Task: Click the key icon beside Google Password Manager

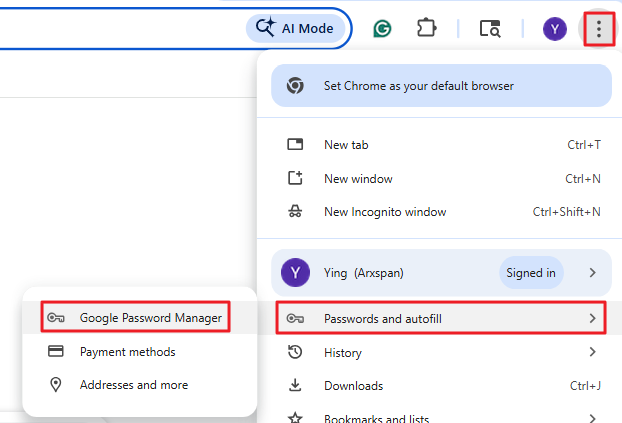Action: (x=56, y=318)
